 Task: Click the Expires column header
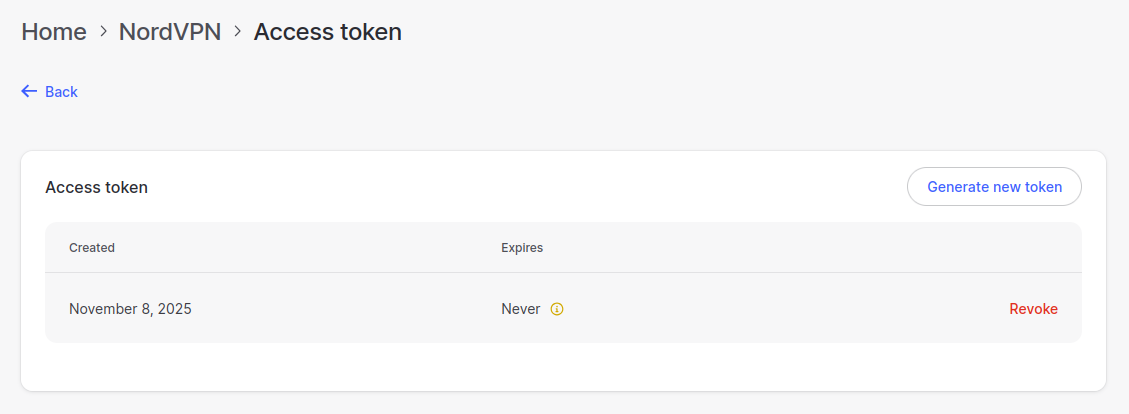click(522, 248)
